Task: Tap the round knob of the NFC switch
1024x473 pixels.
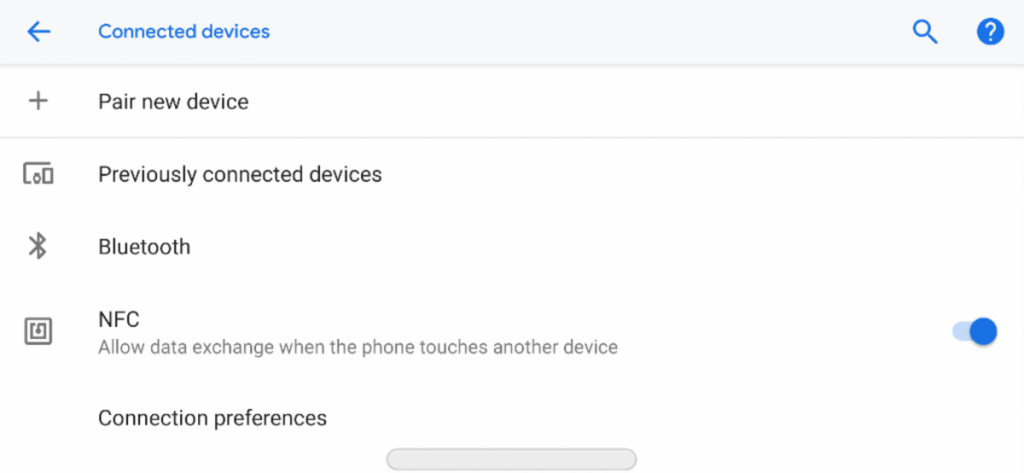Action: (984, 332)
